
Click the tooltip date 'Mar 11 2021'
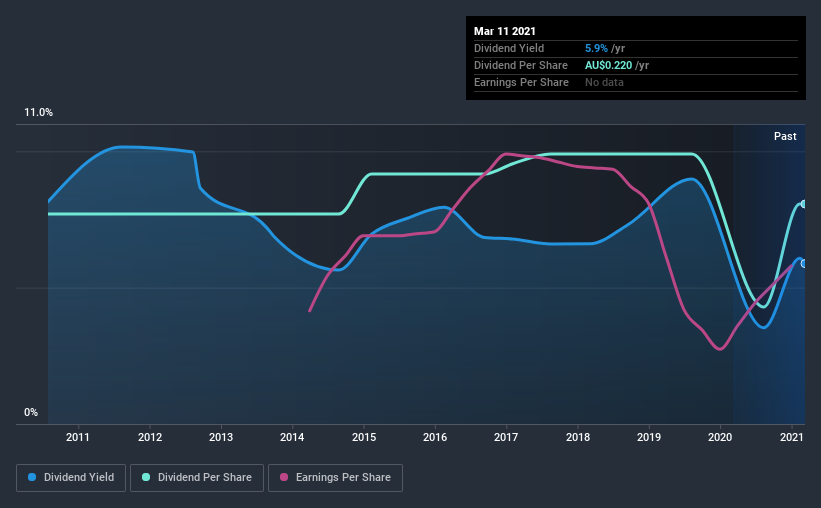tap(505, 31)
